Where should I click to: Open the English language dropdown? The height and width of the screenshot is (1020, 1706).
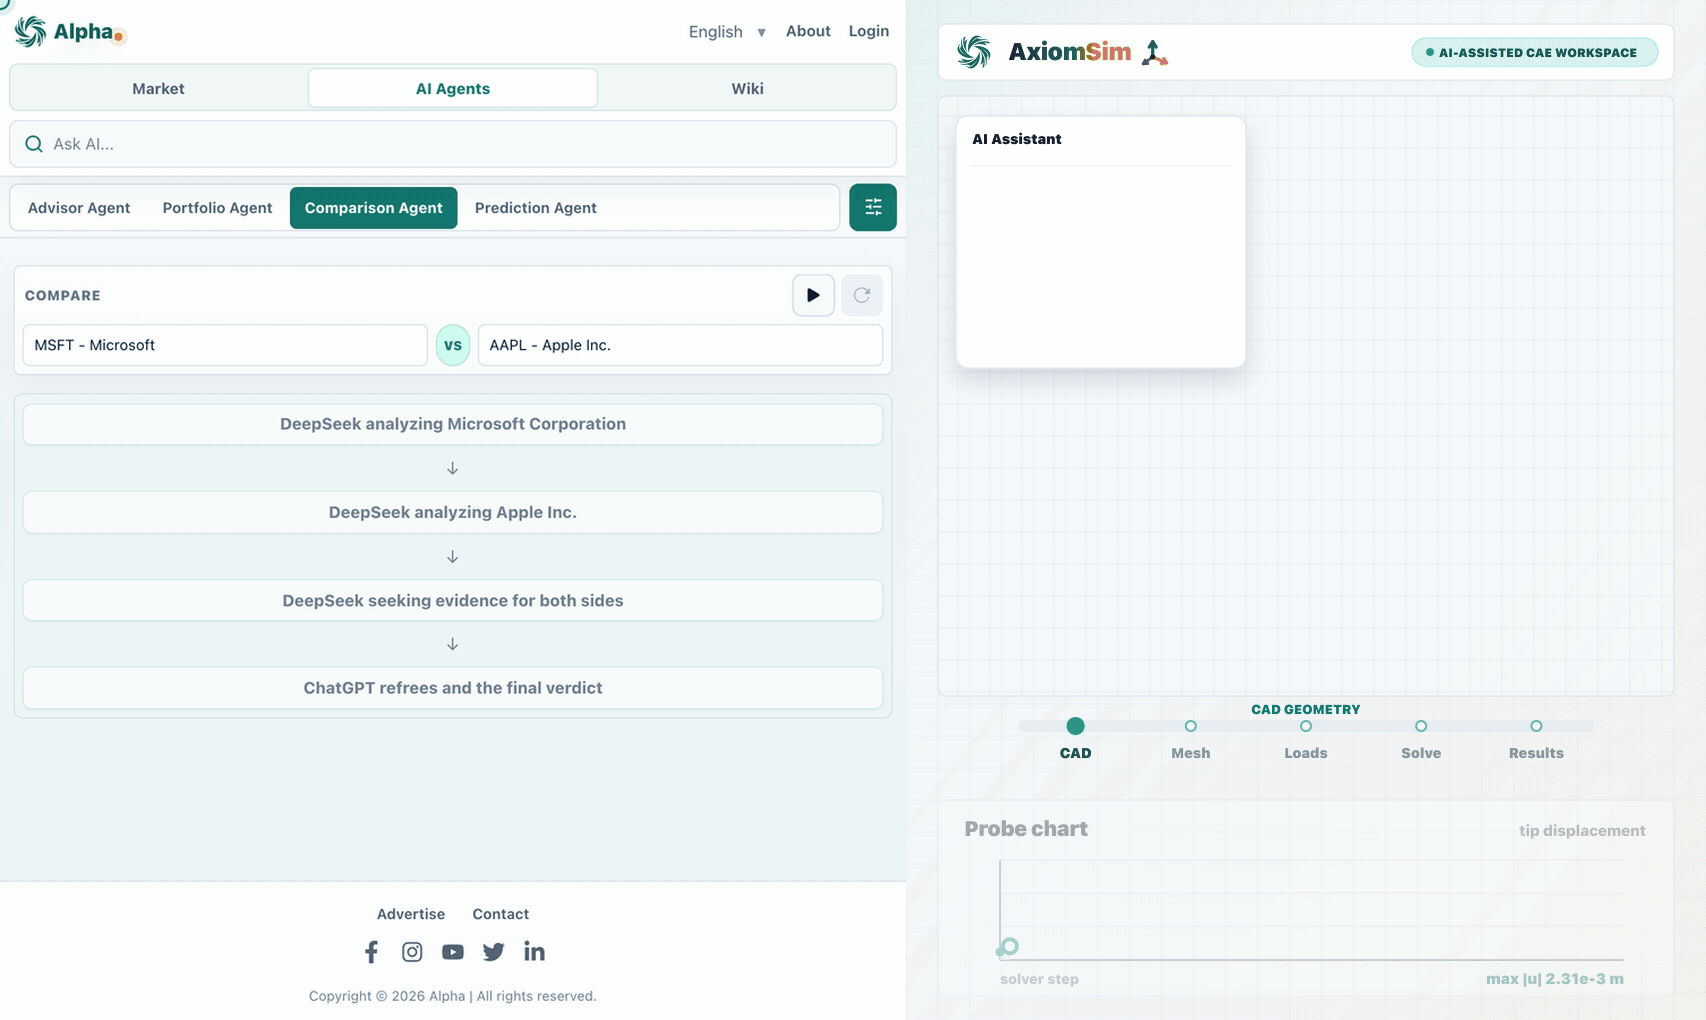(x=727, y=32)
